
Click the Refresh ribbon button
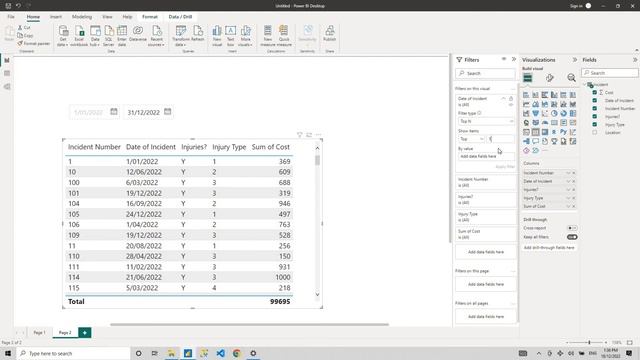198,33
